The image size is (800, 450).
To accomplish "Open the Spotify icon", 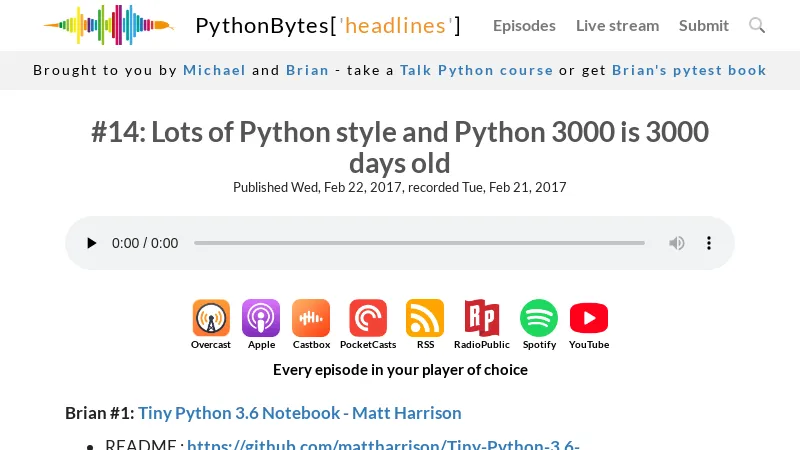I will [x=539, y=319].
